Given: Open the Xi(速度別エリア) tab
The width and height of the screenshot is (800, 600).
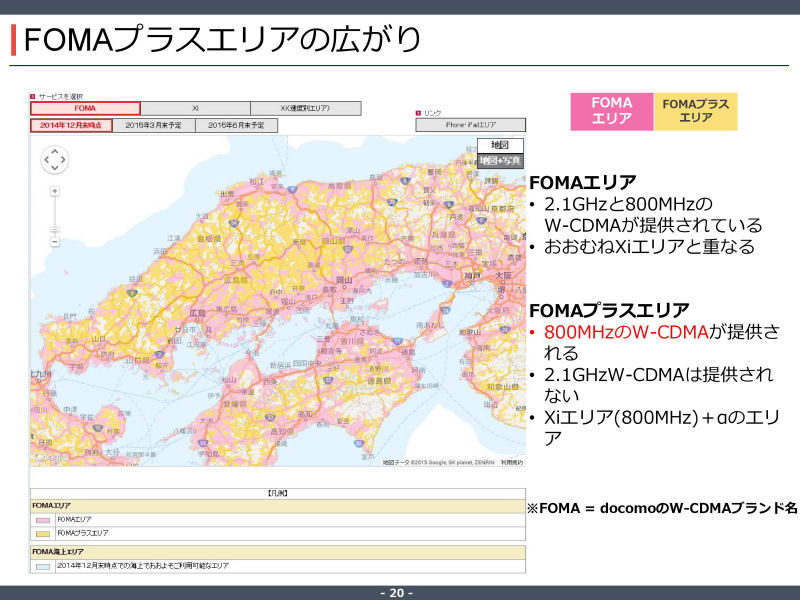Looking at the screenshot, I should click(306, 108).
